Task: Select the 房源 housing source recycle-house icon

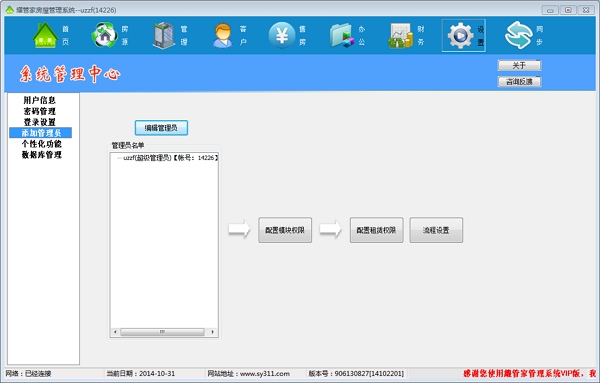Action: coord(104,35)
